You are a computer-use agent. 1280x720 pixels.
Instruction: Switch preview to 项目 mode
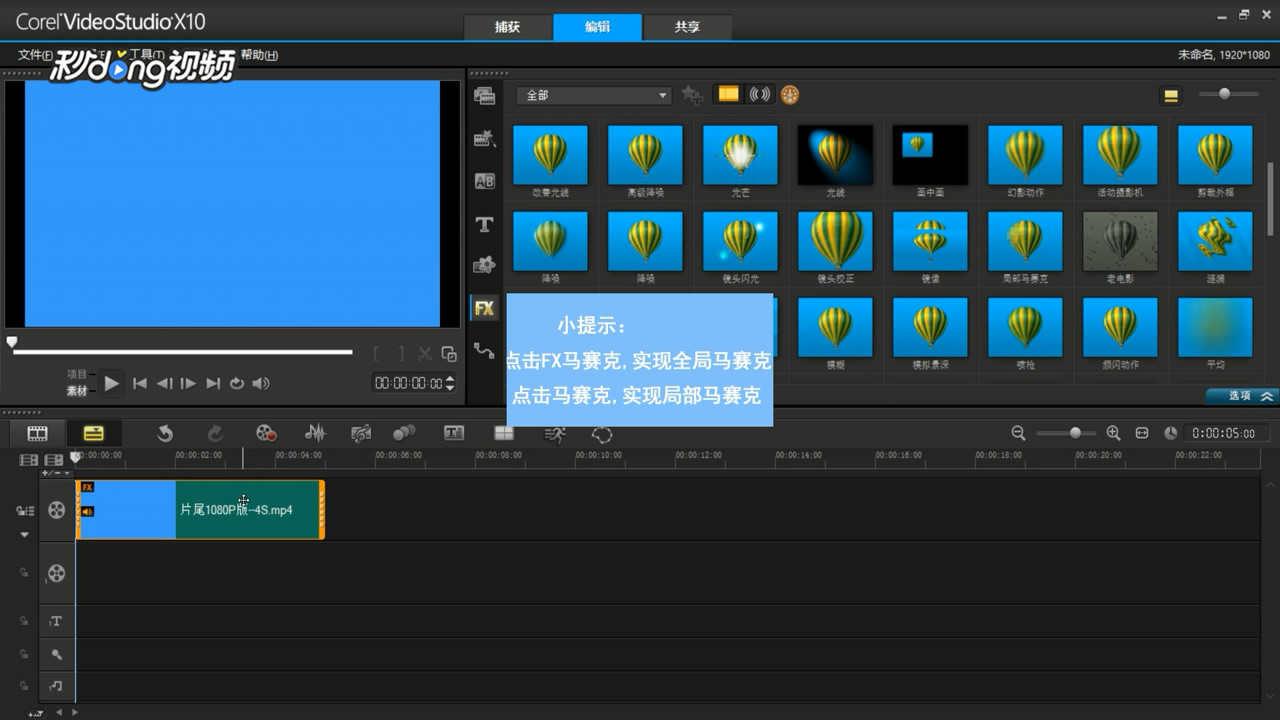coord(77,374)
